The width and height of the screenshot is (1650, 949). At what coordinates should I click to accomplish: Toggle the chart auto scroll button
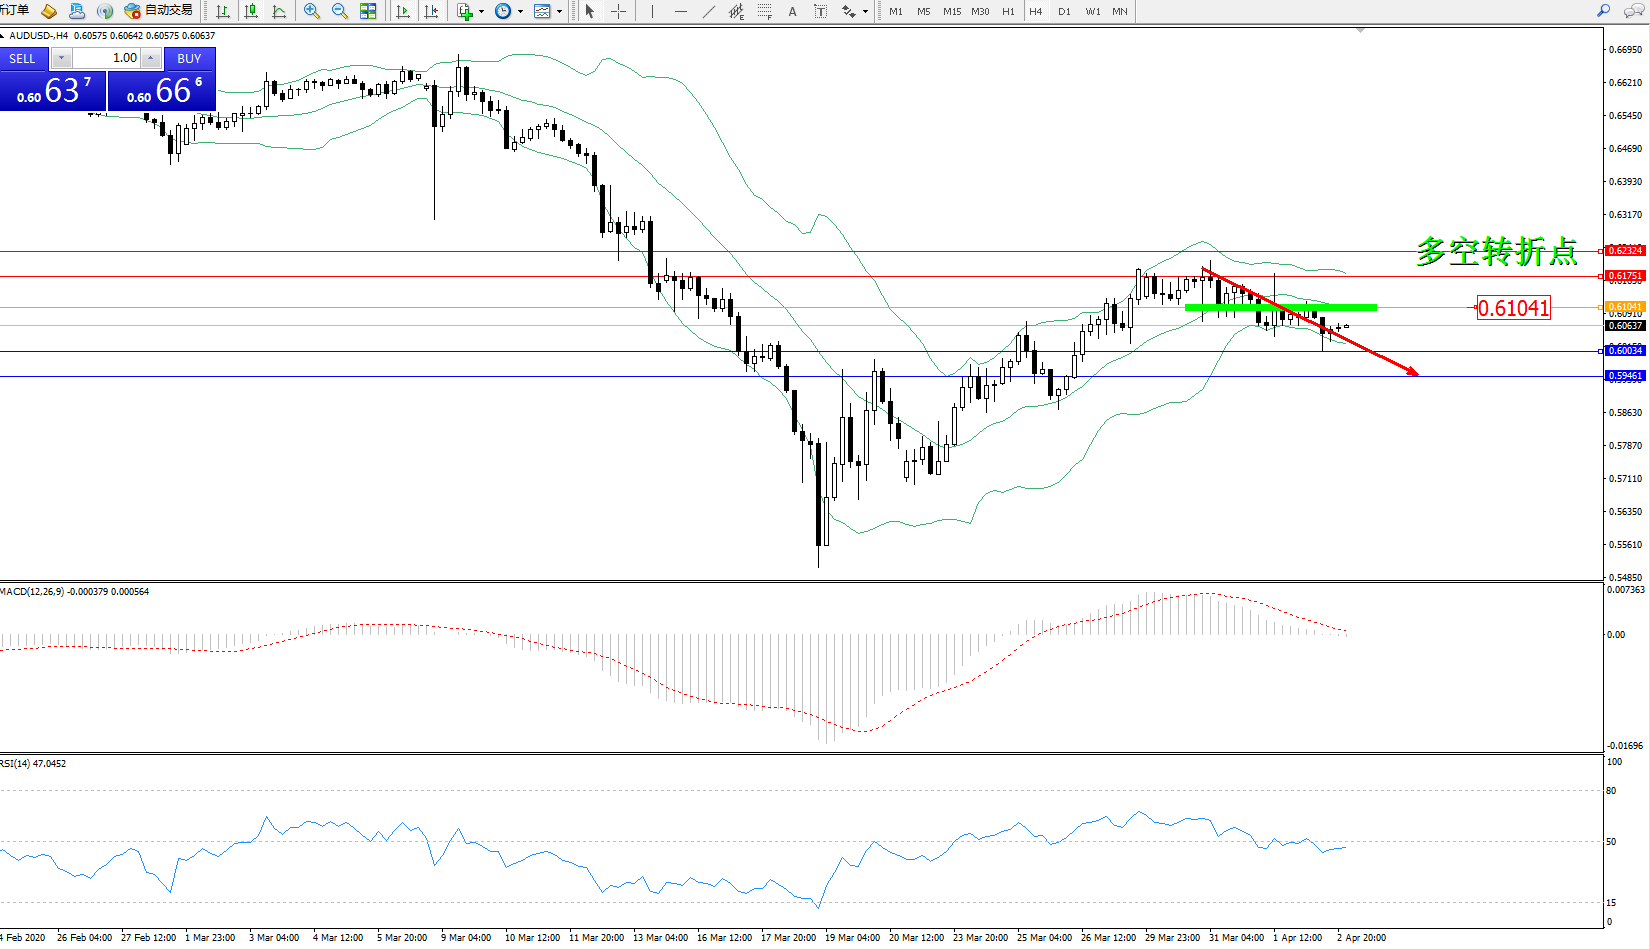point(403,11)
